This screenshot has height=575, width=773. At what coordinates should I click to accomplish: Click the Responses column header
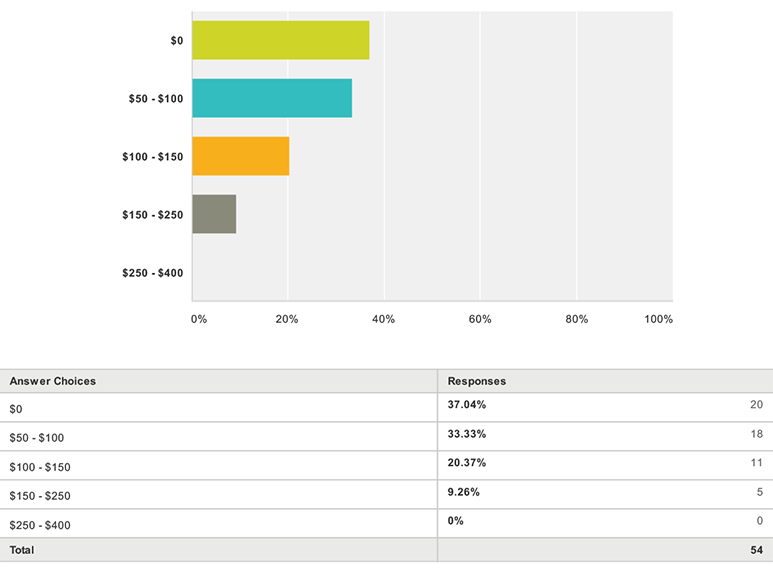[x=477, y=381]
